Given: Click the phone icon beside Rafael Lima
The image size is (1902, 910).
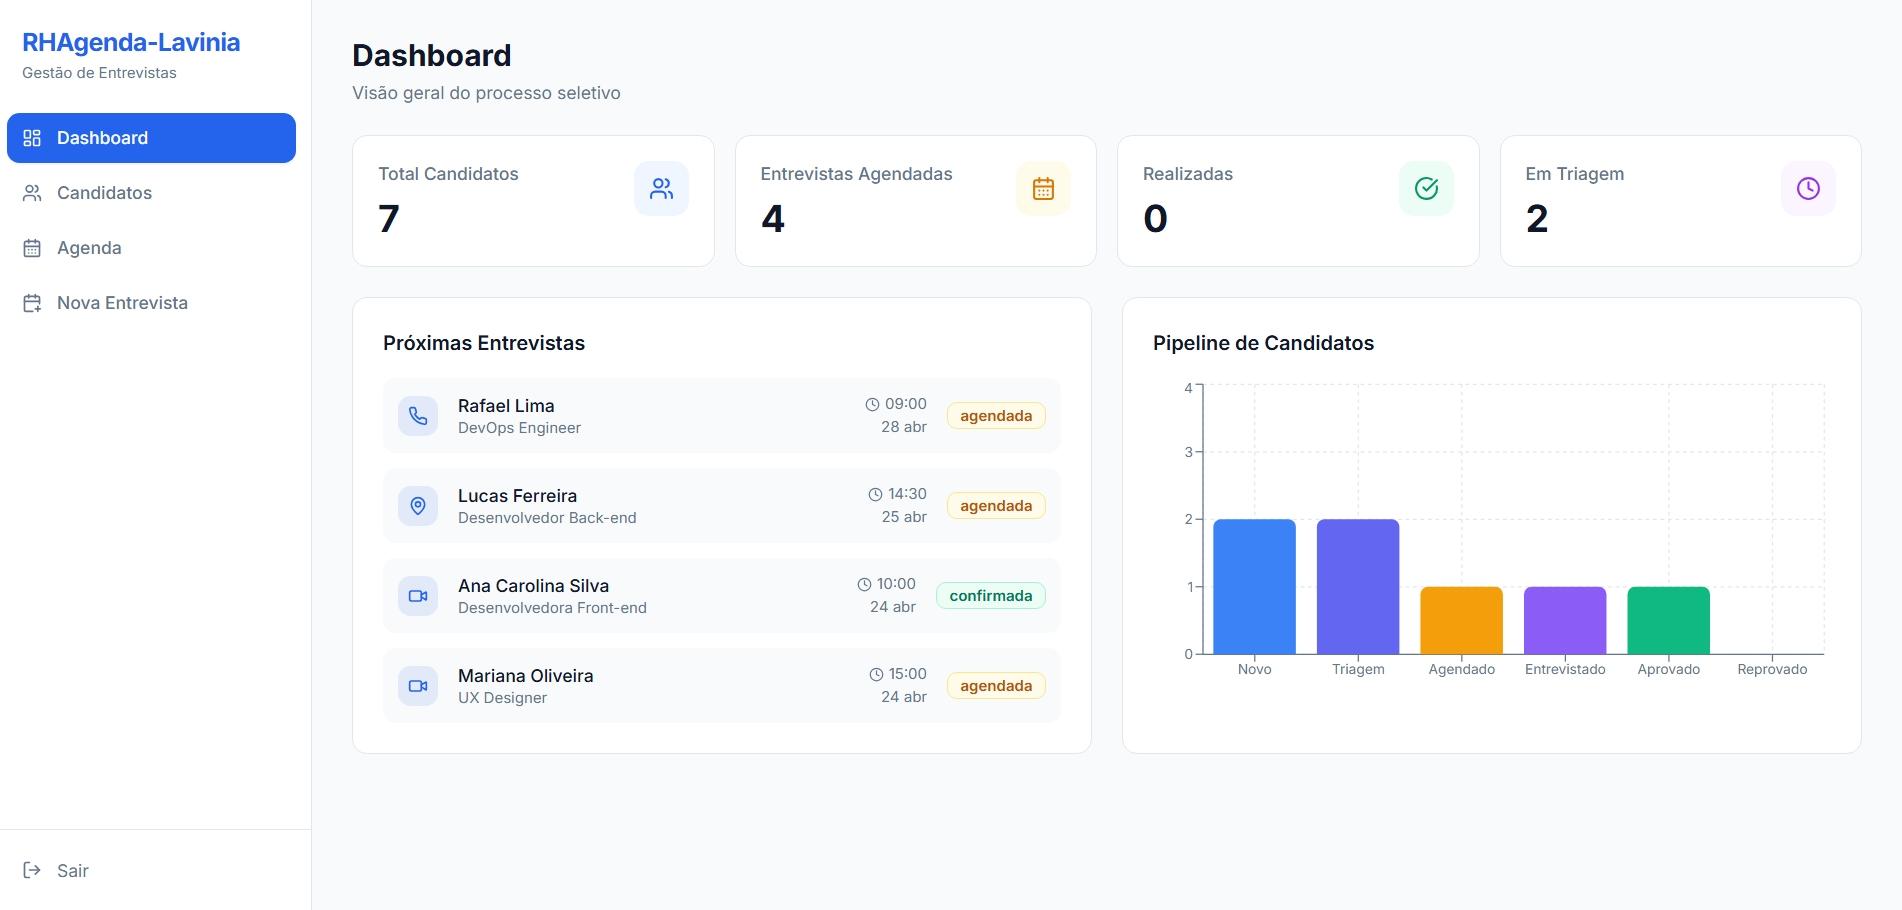Looking at the screenshot, I should tap(418, 416).
